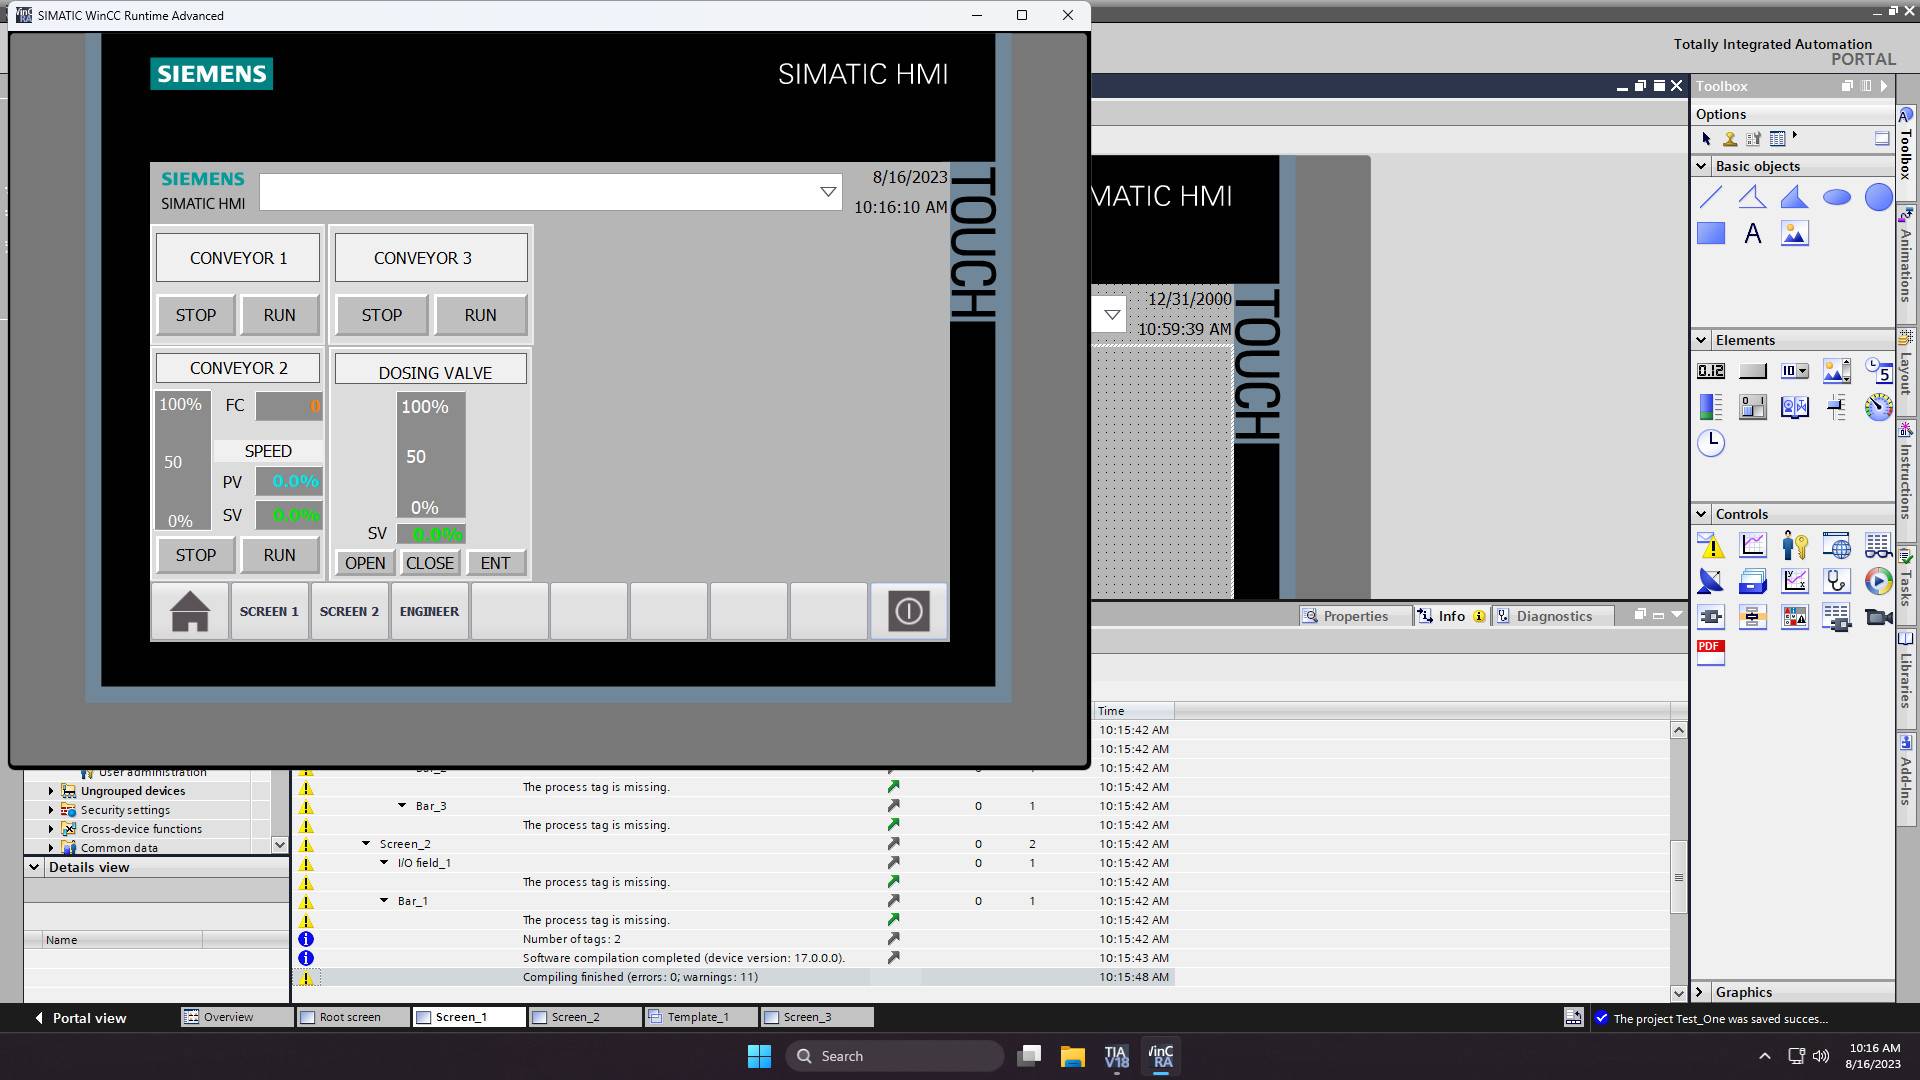Expand the Graphics section

[x=1700, y=992]
